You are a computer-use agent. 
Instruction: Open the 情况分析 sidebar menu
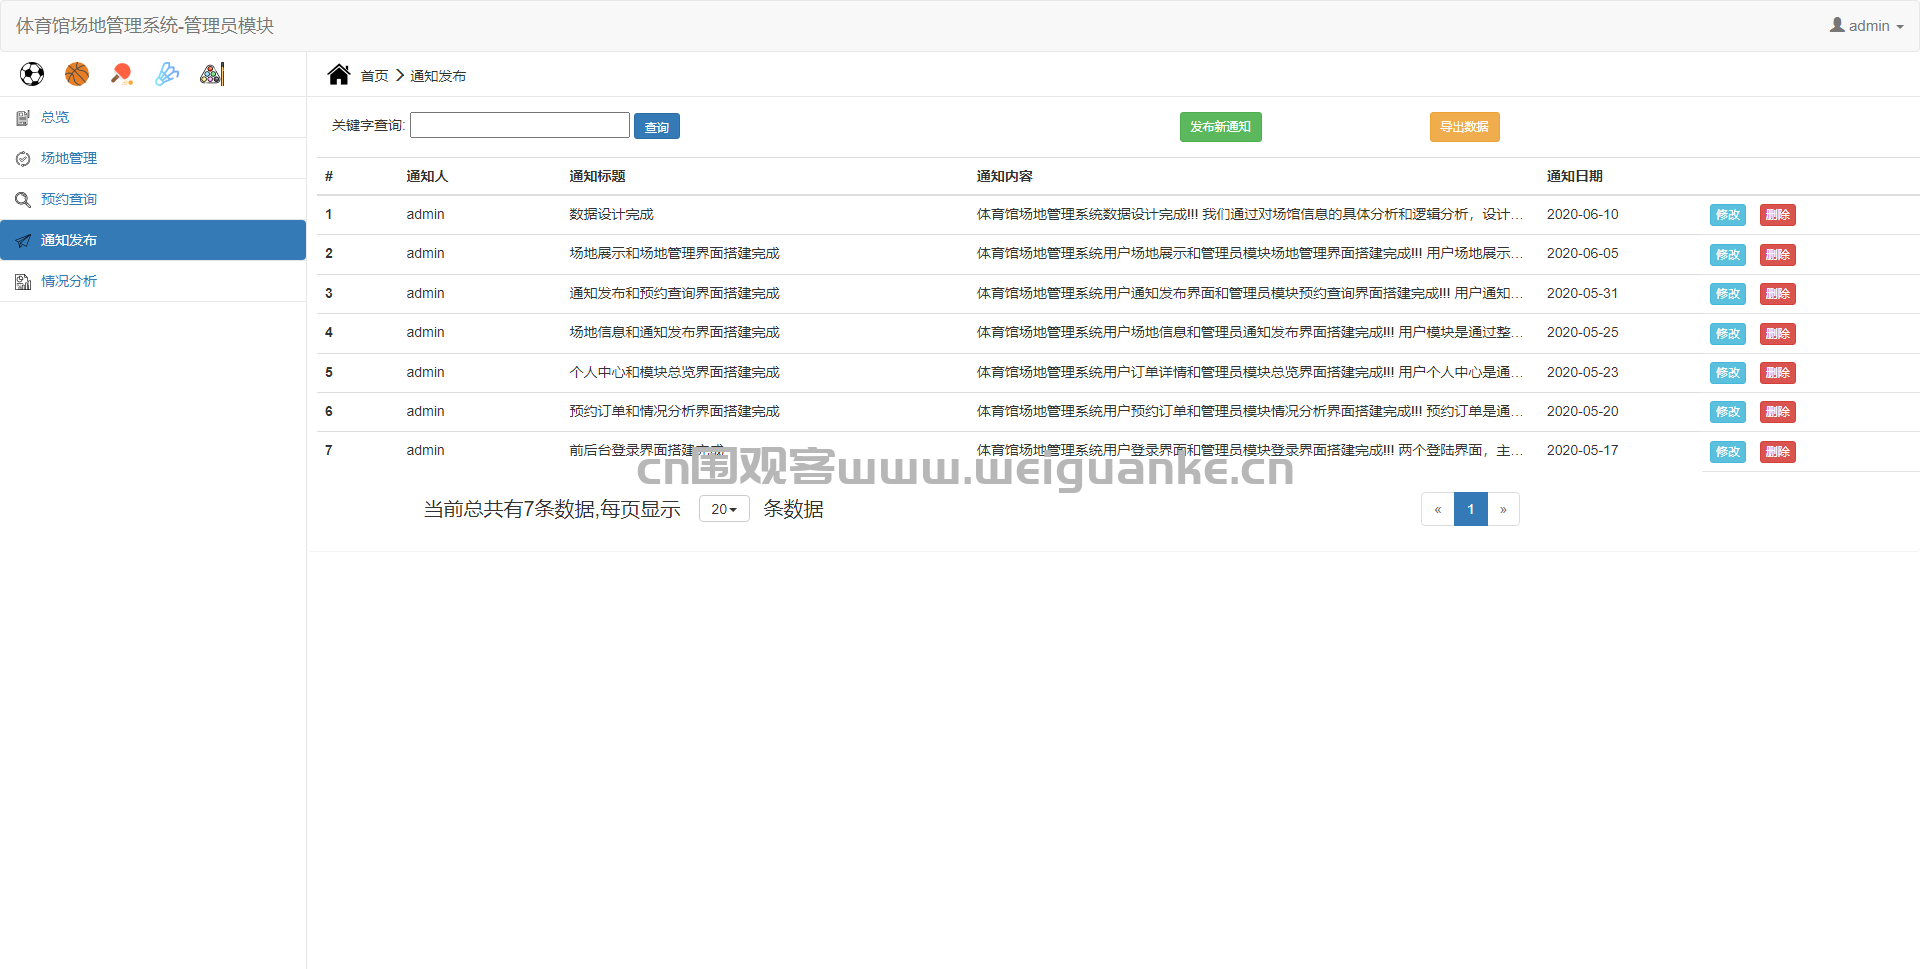pyautogui.click(x=153, y=282)
